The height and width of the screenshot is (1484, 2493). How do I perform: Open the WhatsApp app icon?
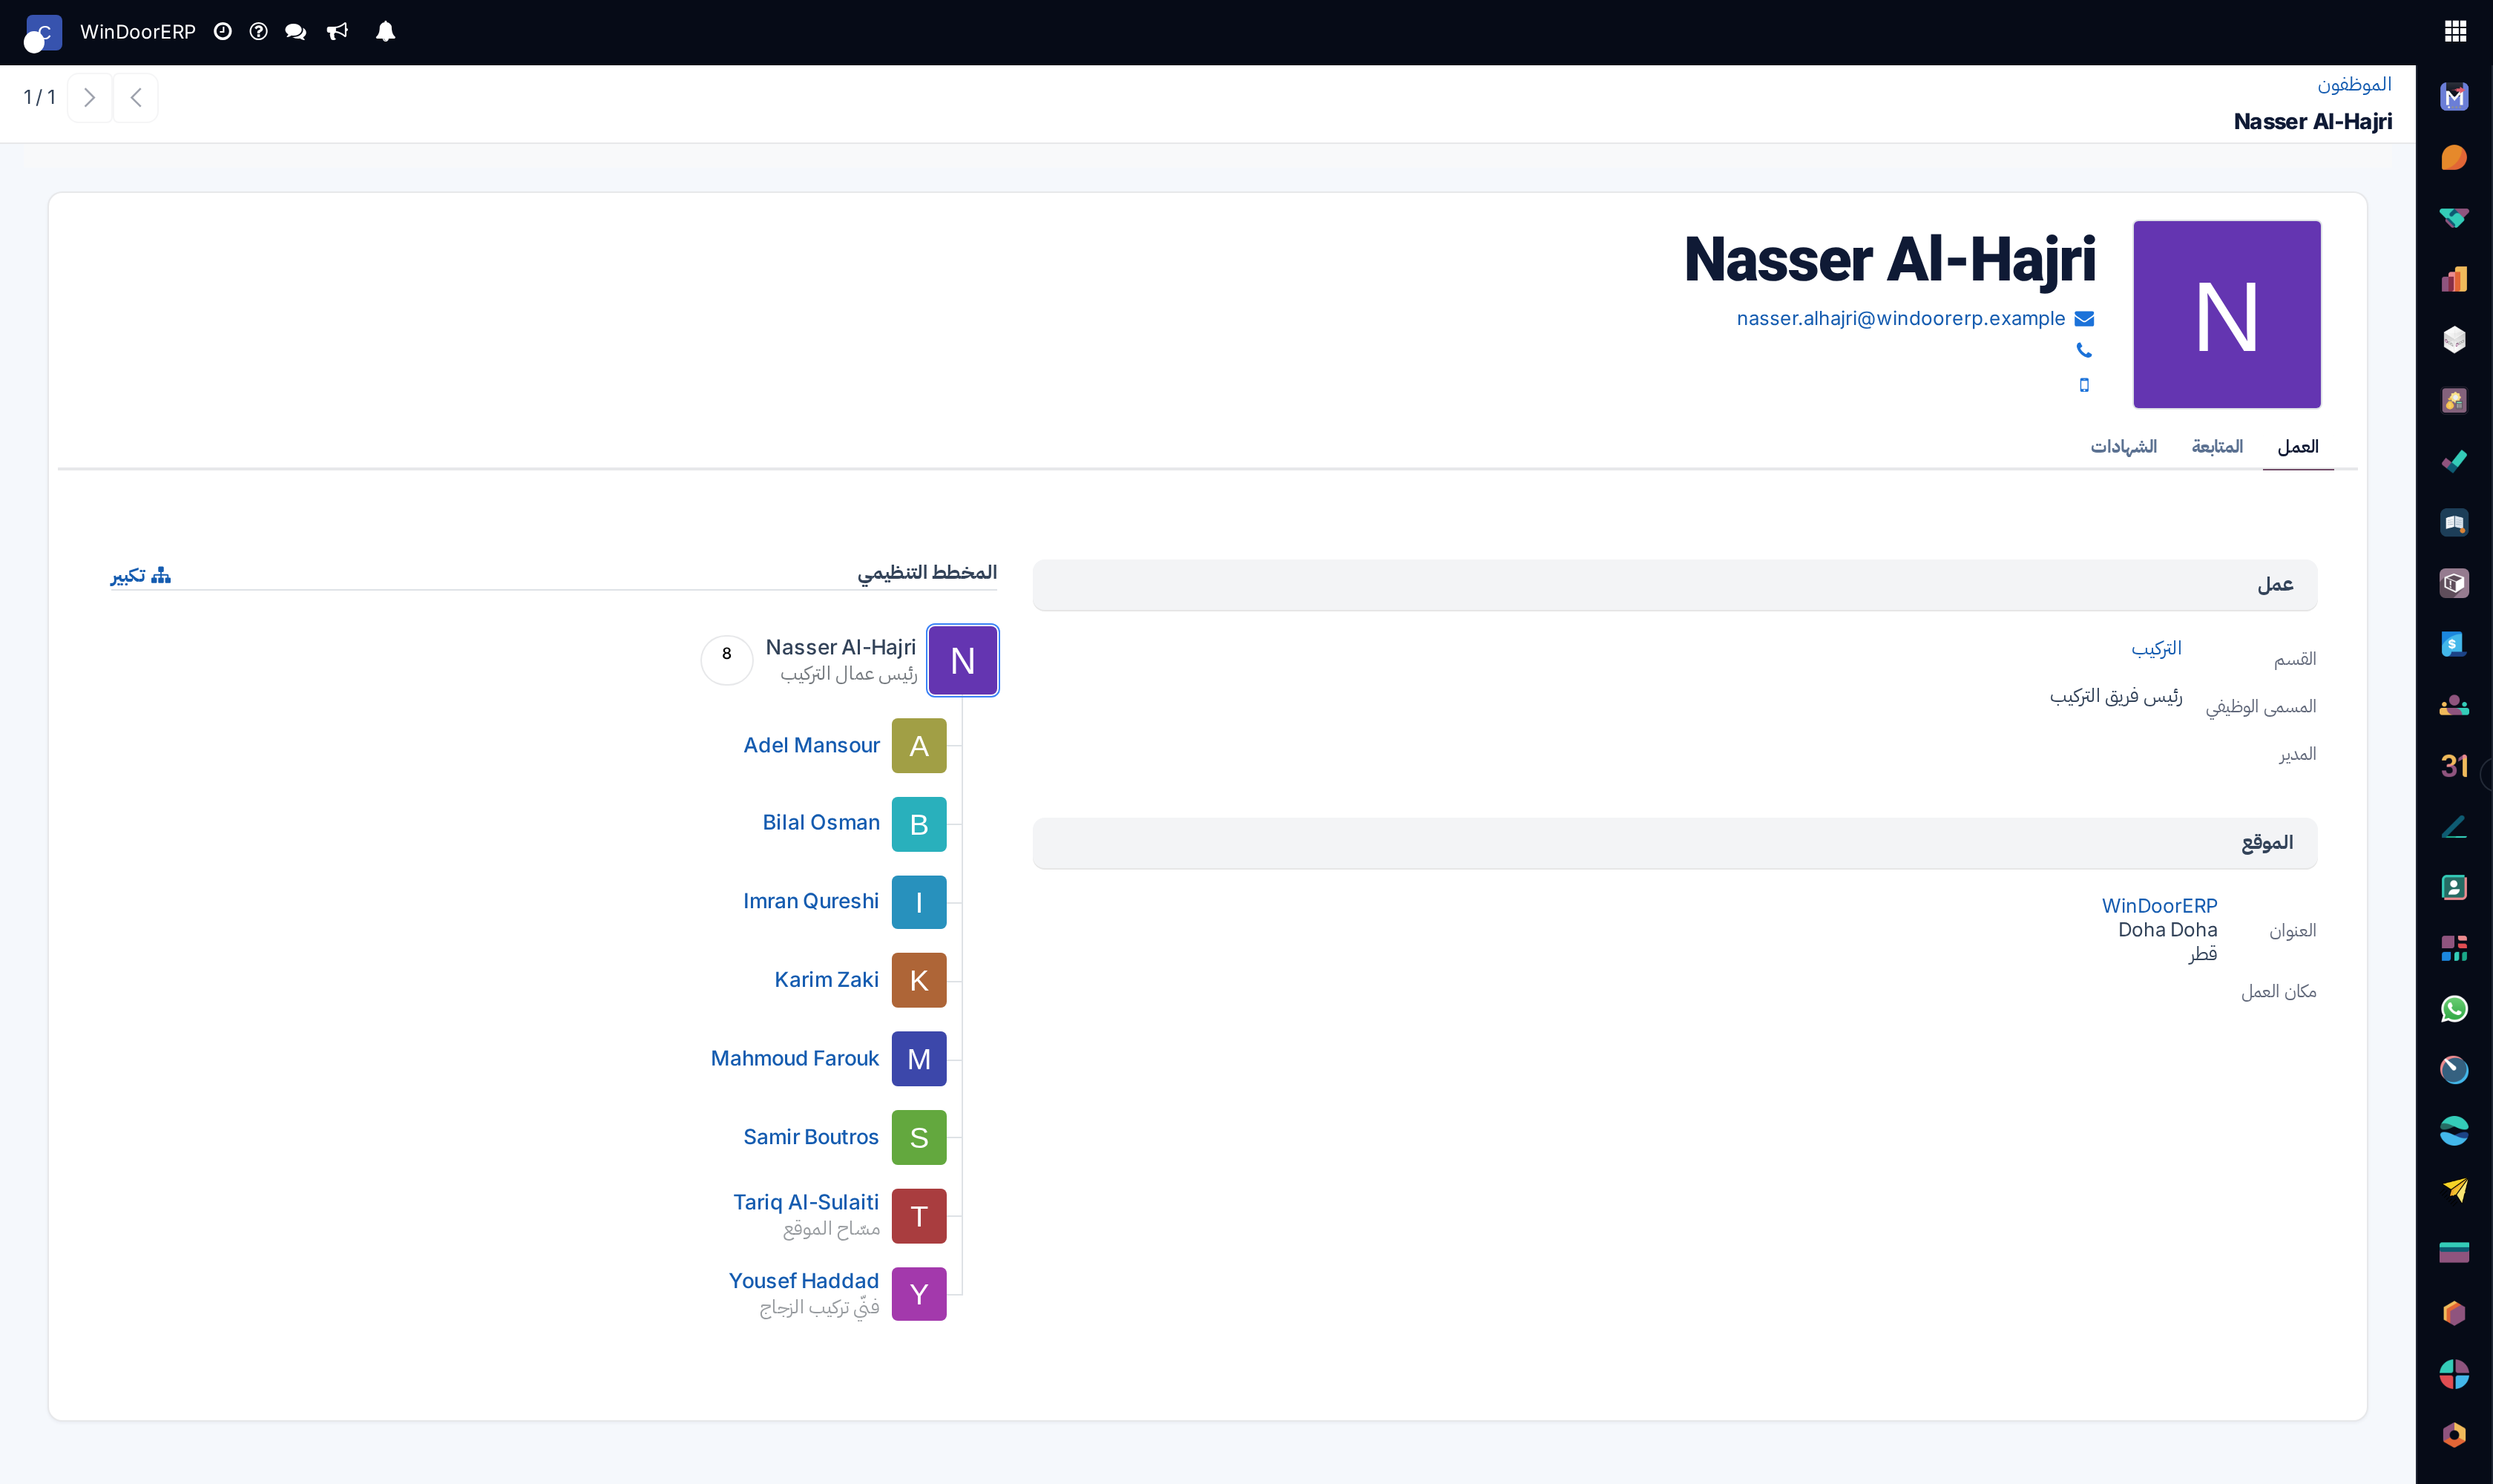(x=2454, y=1009)
